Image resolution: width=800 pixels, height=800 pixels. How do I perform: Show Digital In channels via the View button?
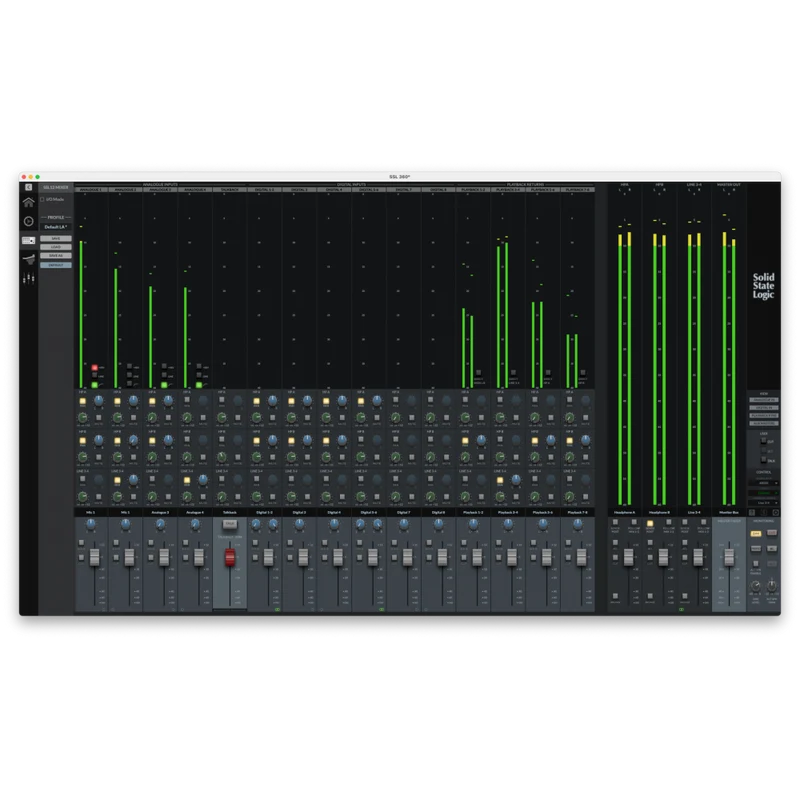point(764,408)
